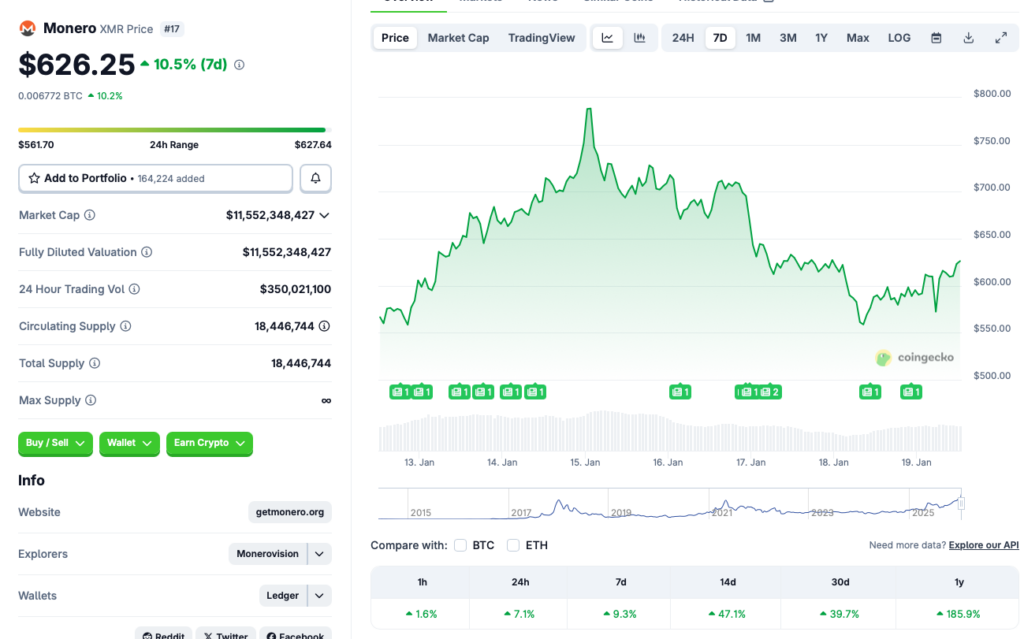Switch to the Historical Data tab
This screenshot has width=1024, height=639.
(x=717, y=1)
